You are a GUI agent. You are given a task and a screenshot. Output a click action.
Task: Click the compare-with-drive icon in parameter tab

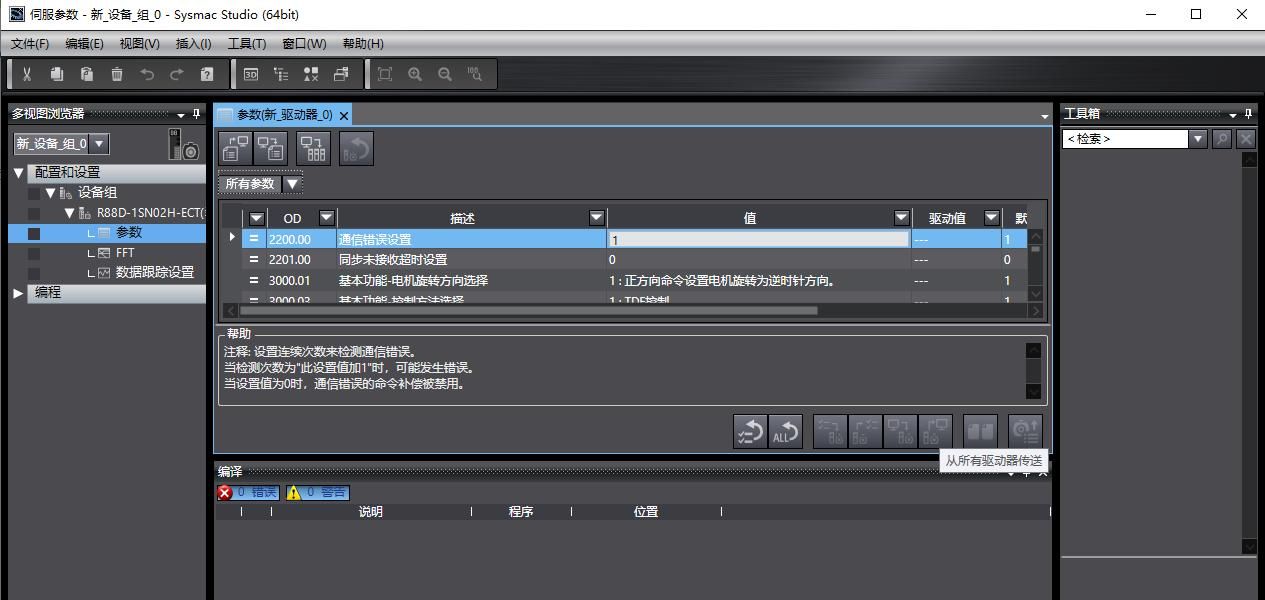[314, 149]
